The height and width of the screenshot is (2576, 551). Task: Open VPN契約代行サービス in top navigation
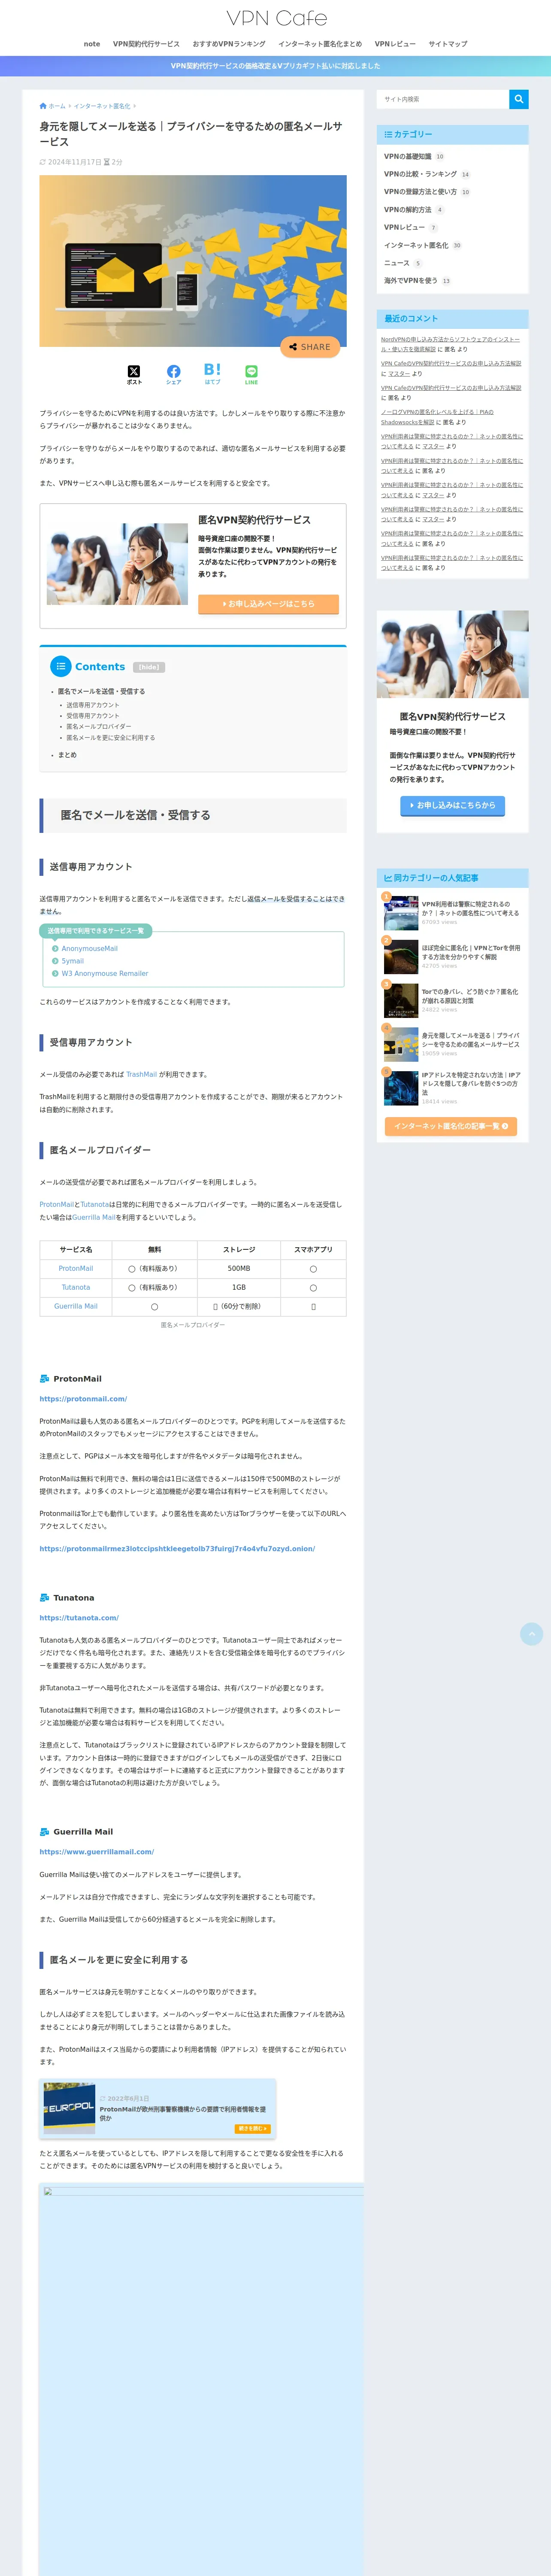coord(146,44)
